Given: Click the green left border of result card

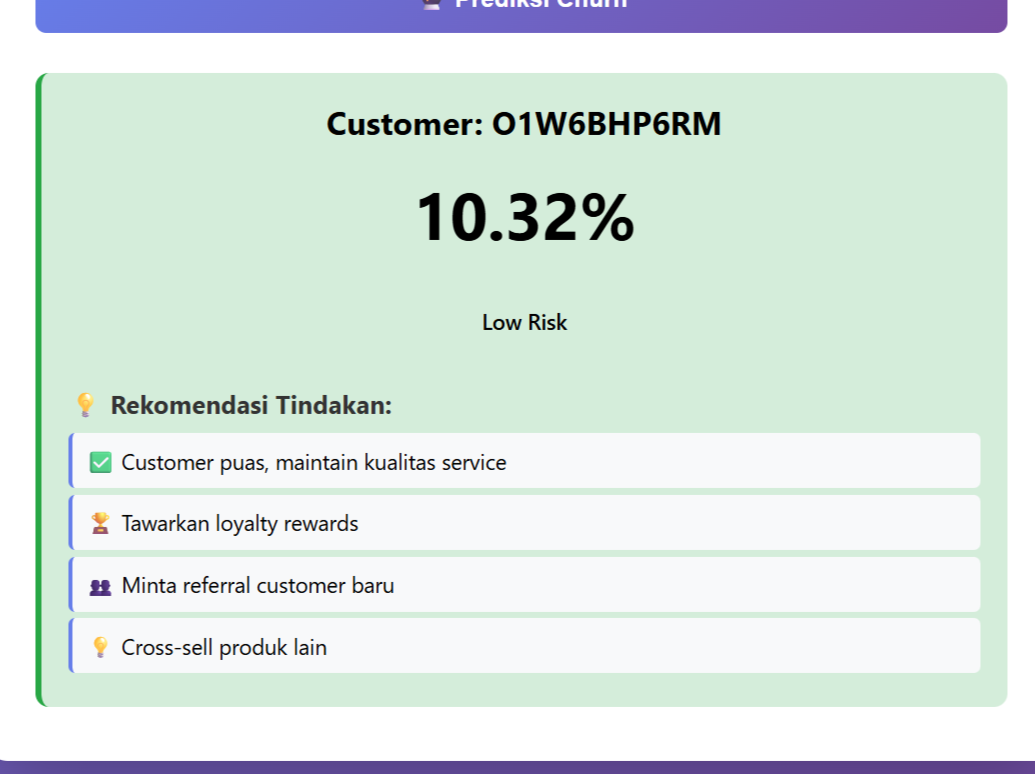Looking at the screenshot, I should coord(39,390).
